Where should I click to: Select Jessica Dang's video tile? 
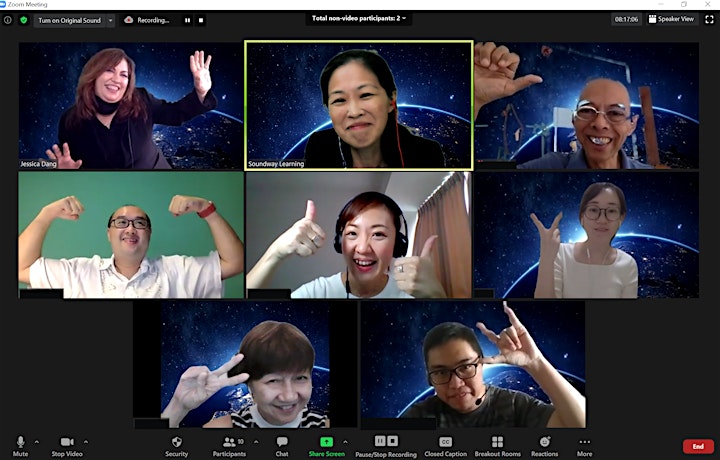pyautogui.click(x=131, y=106)
